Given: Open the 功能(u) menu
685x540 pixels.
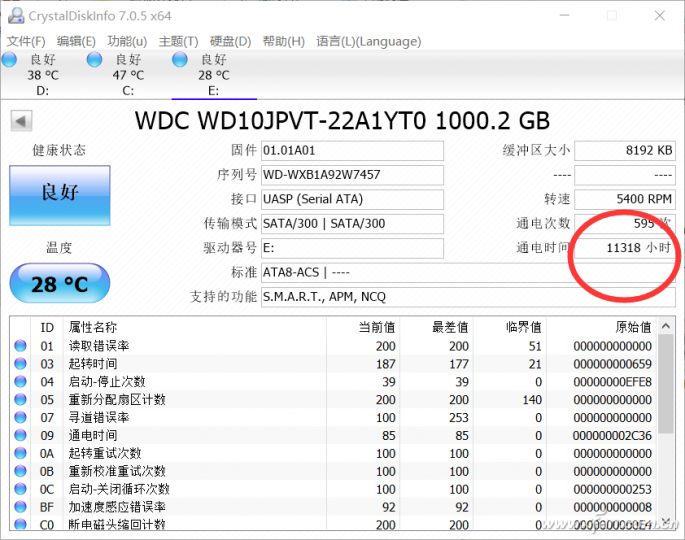Looking at the screenshot, I should [x=127, y=42].
